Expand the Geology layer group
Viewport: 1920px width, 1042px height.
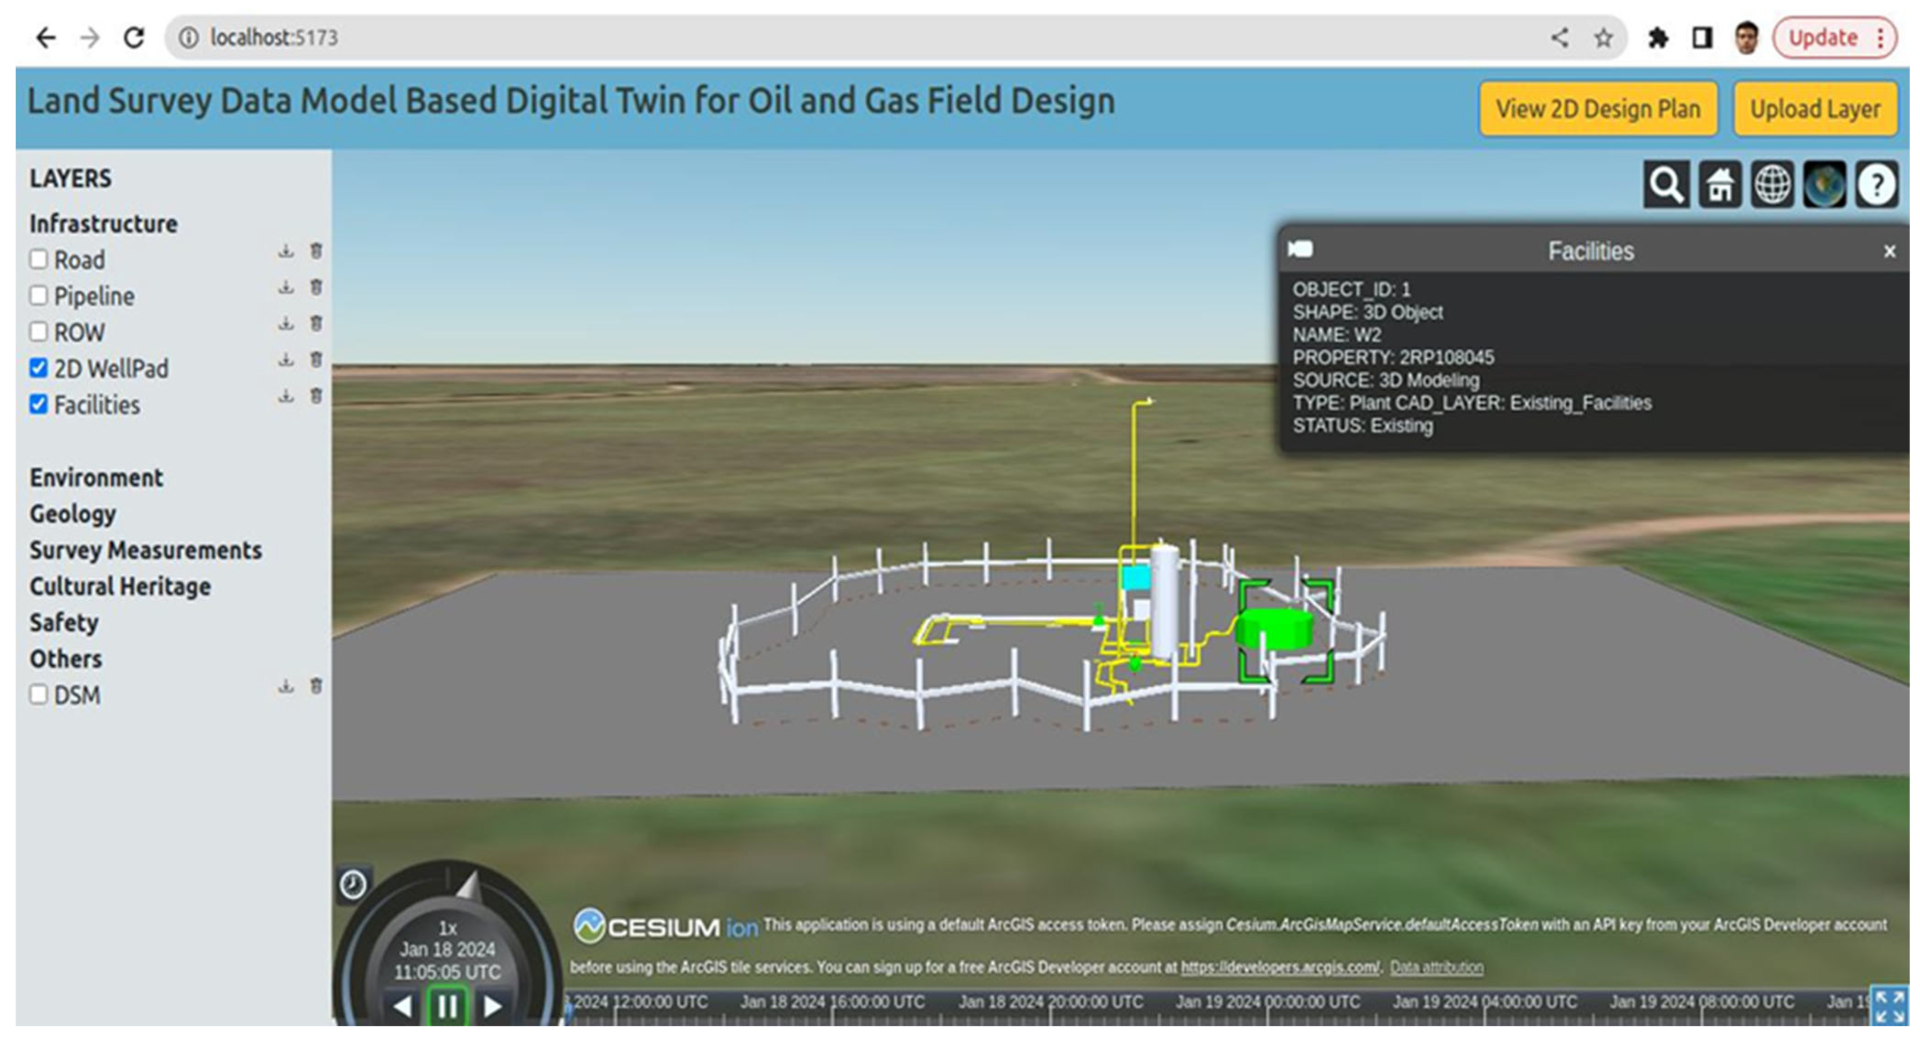click(x=73, y=514)
